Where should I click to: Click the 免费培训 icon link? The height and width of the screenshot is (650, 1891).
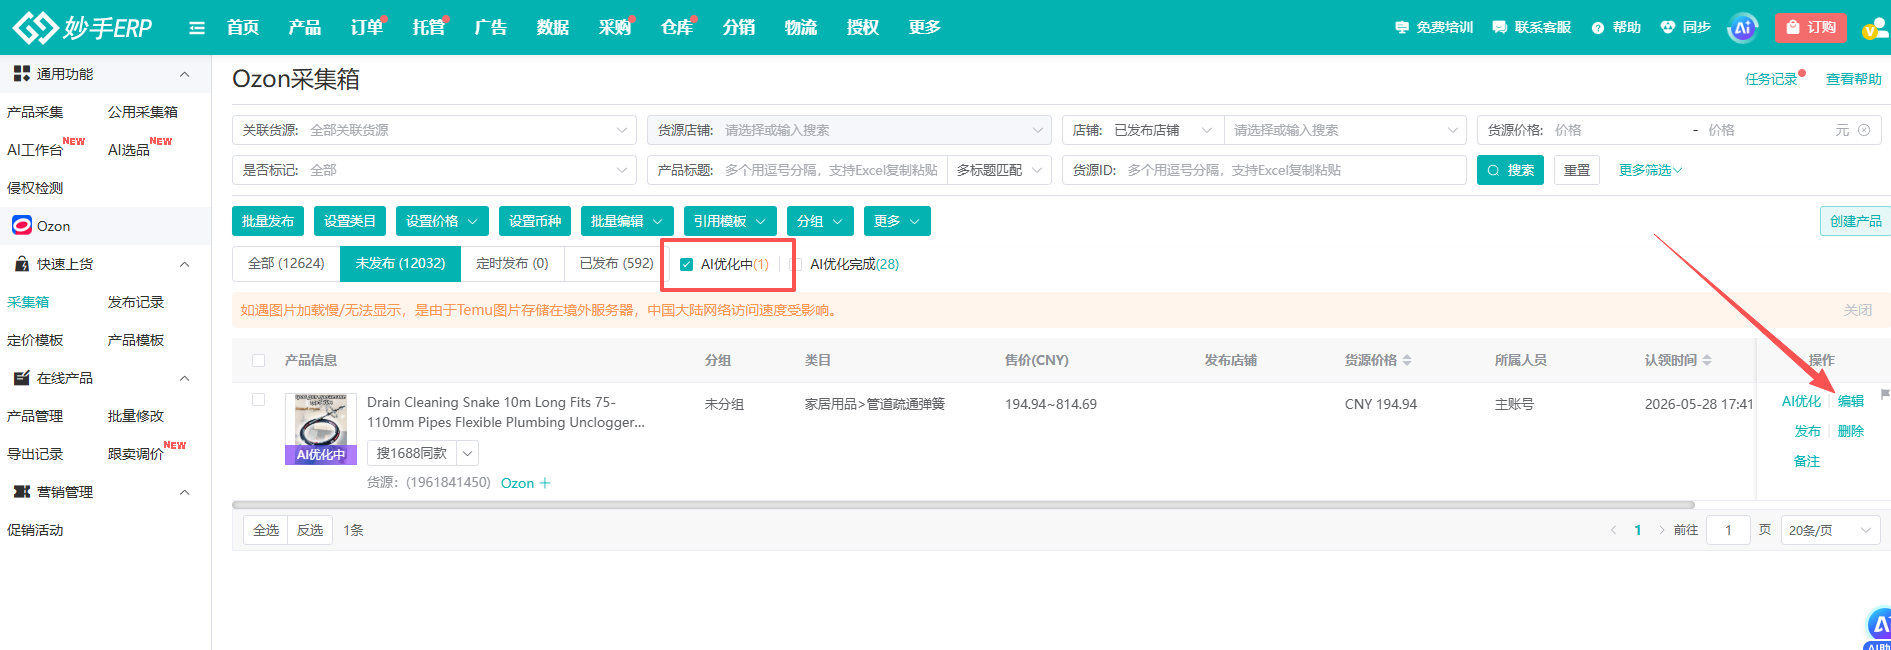pos(1434,28)
